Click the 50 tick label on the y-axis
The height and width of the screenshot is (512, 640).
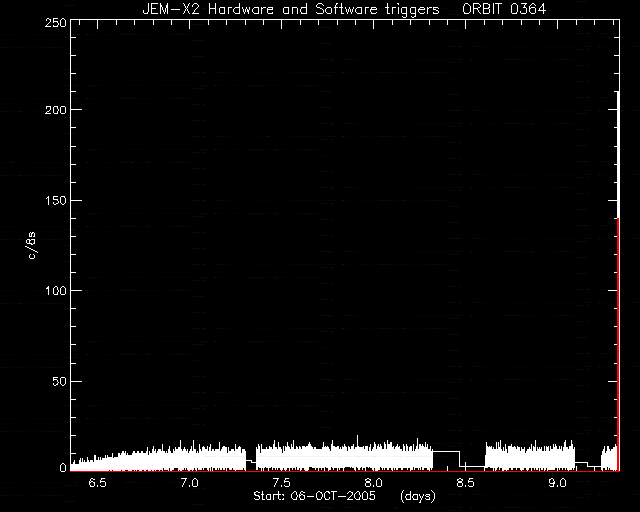pos(60,381)
